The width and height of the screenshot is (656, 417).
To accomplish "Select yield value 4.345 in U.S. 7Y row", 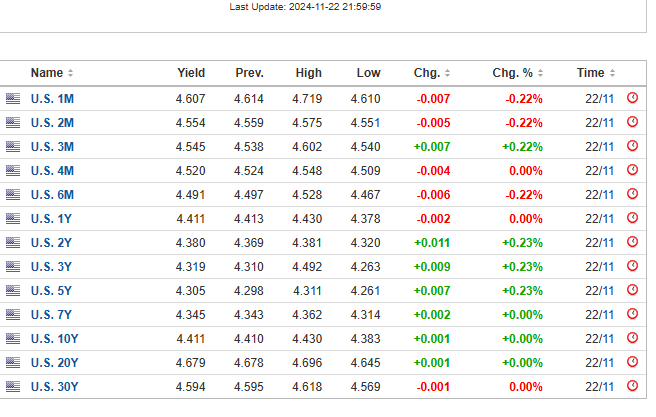I will [190, 315].
